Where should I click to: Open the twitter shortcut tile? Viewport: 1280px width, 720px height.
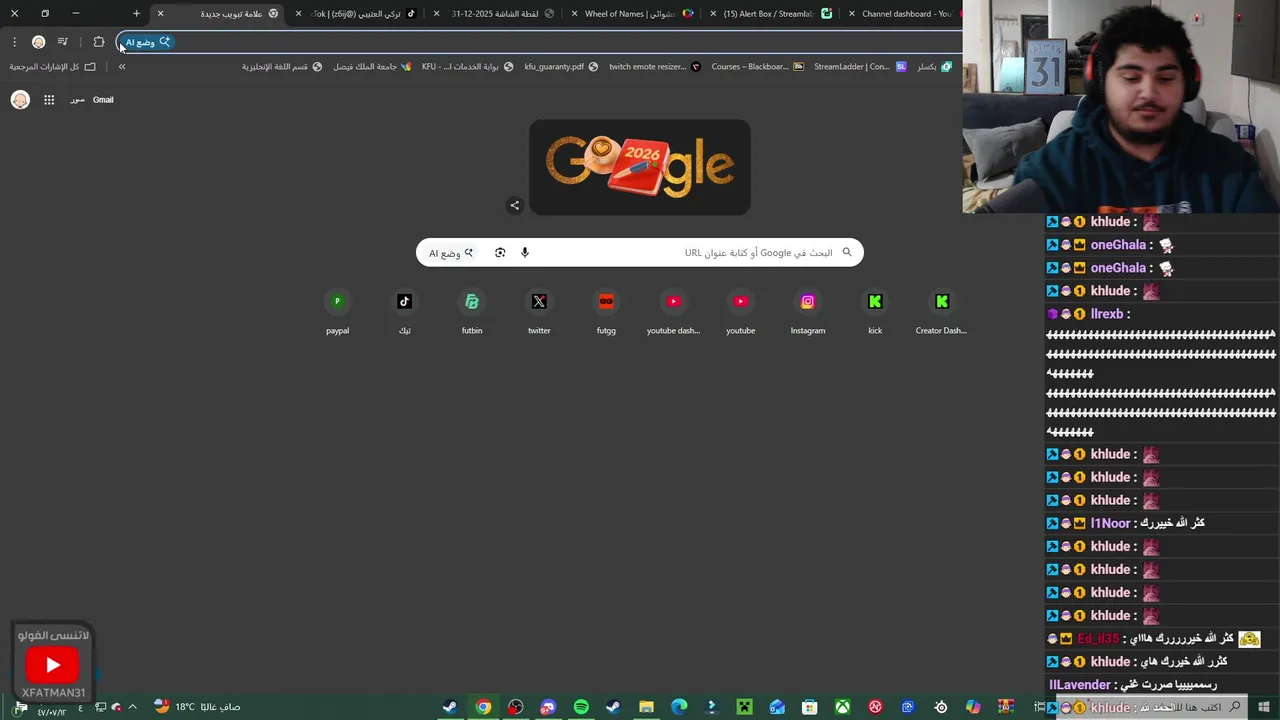click(x=539, y=311)
